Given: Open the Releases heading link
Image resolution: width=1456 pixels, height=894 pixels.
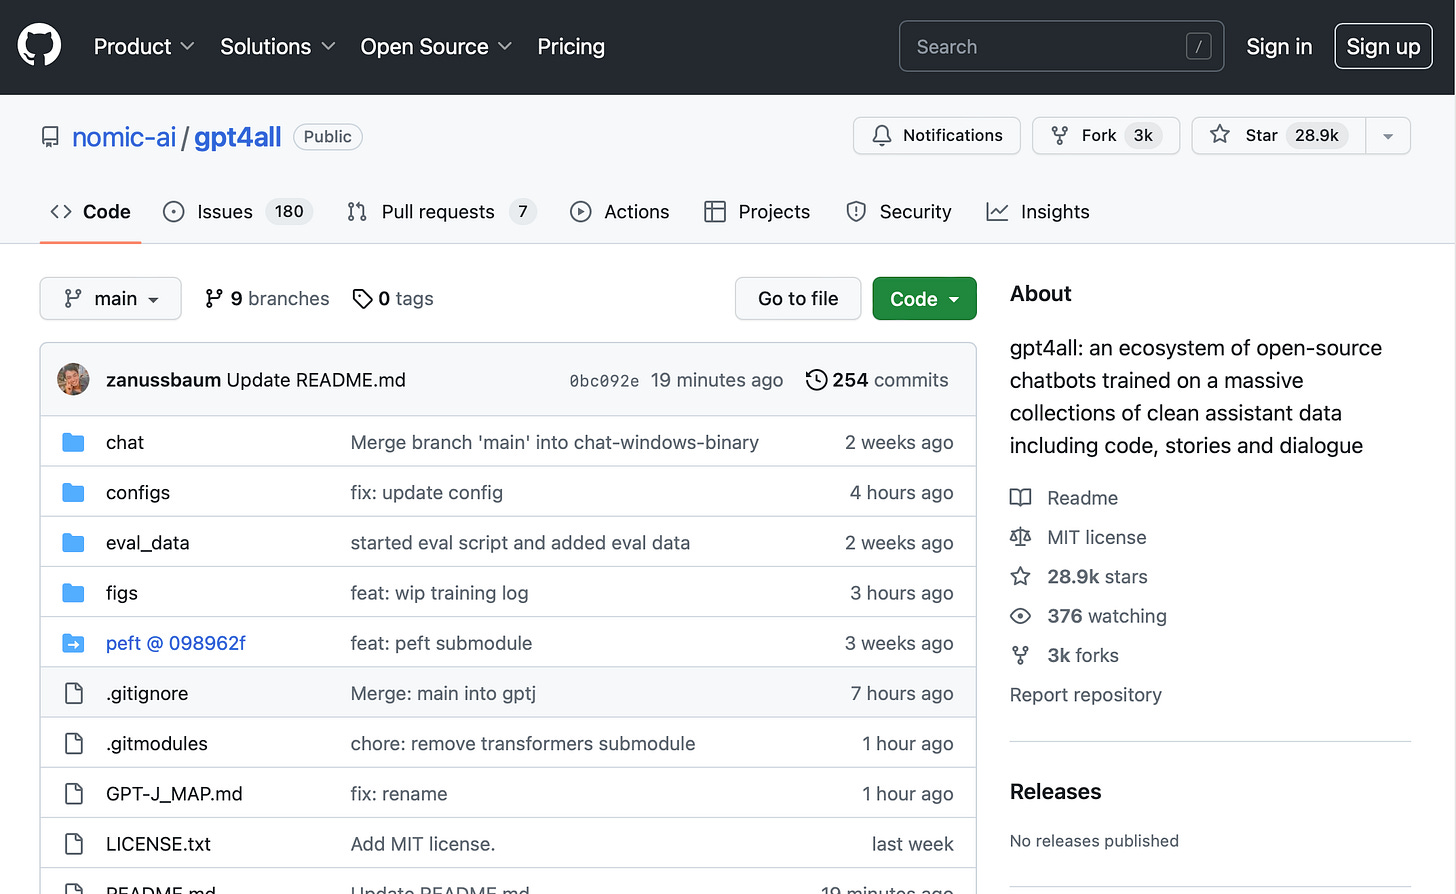Looking at the screenshot, I should 1055,792.
